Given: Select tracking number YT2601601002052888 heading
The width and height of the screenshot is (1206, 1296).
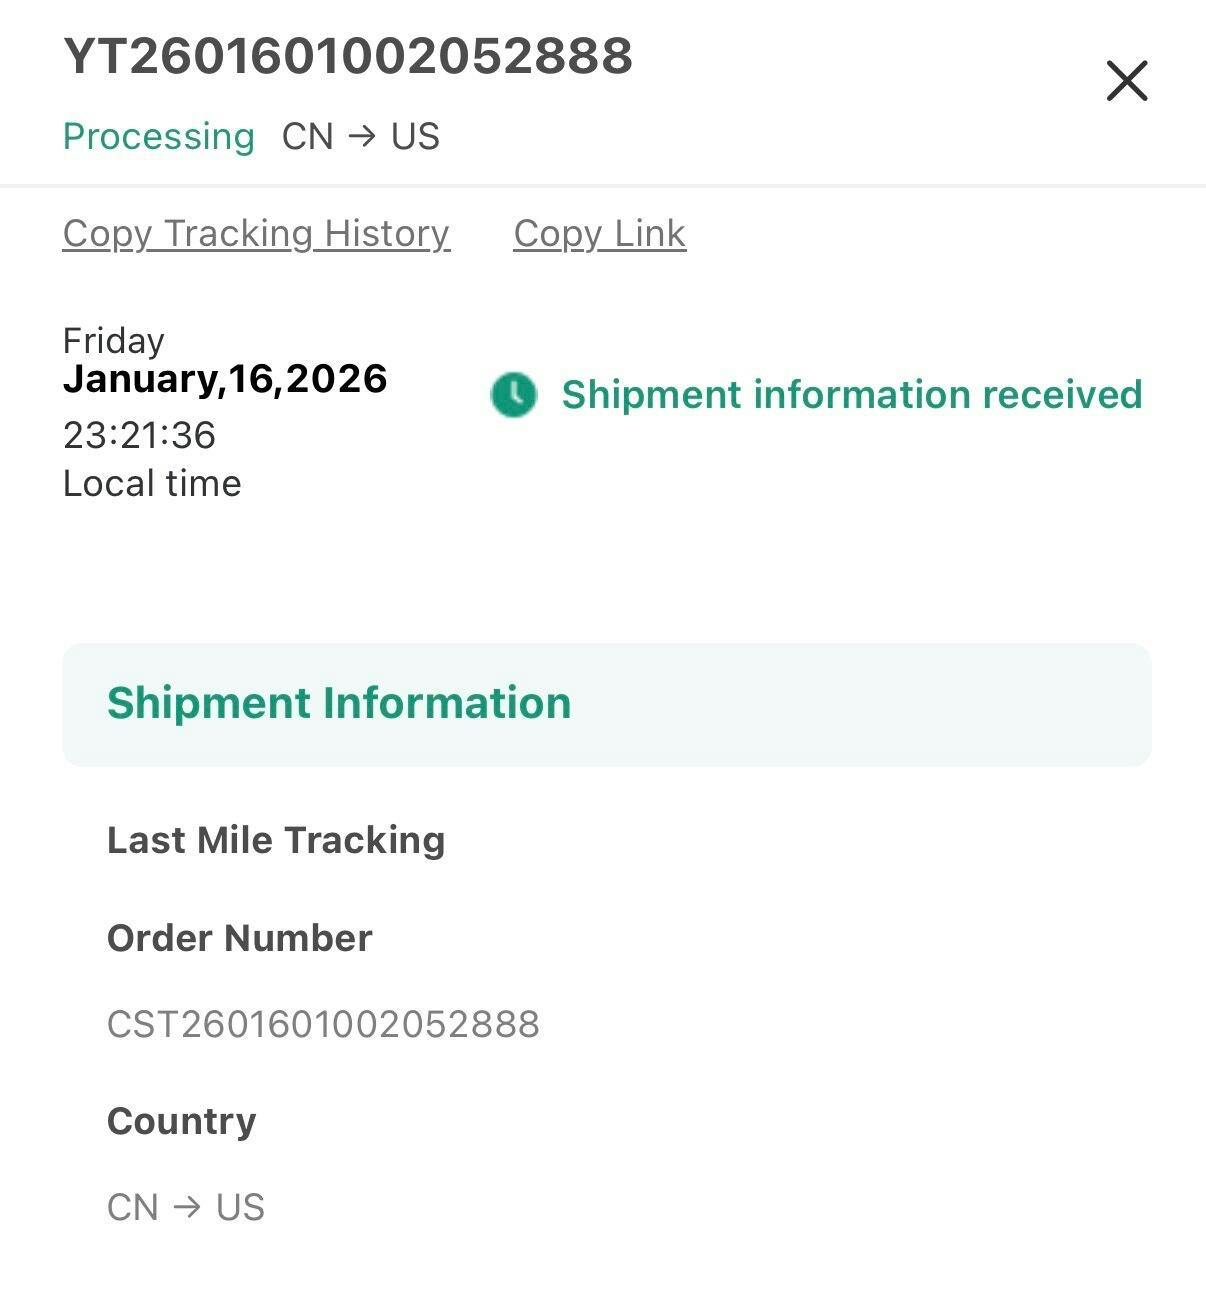Looking at the screenshot, I should tap(348, 56).
